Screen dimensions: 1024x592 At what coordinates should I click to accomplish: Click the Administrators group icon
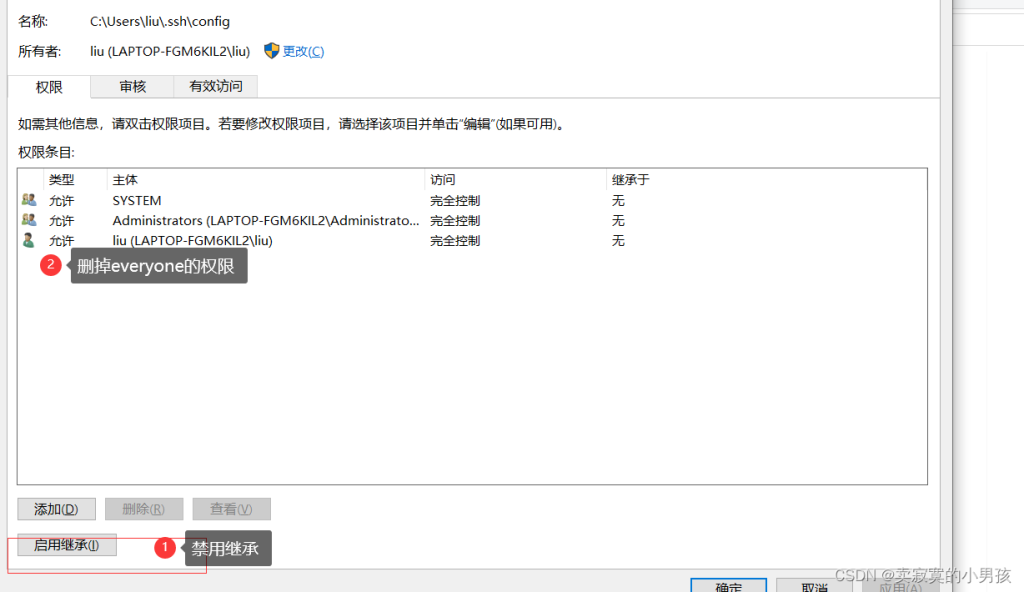click(x=27, y=220)
